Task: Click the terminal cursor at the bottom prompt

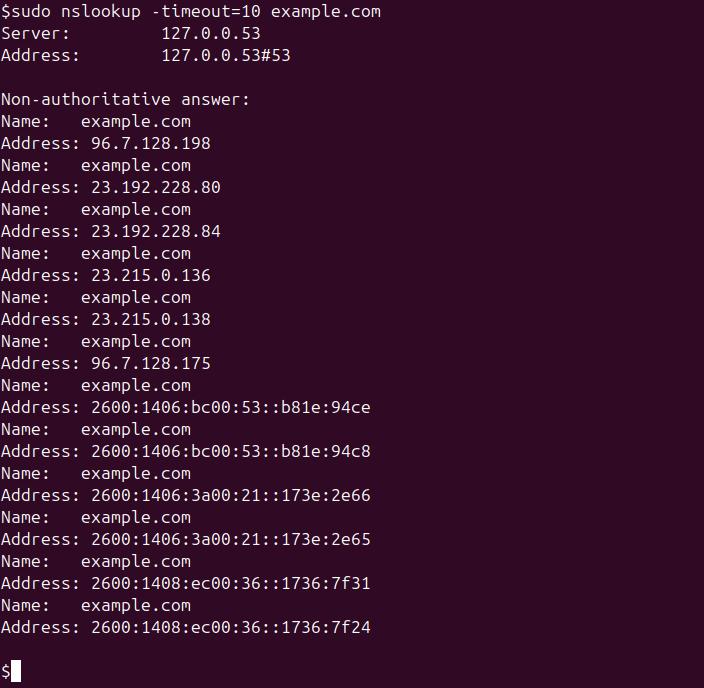Action: coord(16,672)
